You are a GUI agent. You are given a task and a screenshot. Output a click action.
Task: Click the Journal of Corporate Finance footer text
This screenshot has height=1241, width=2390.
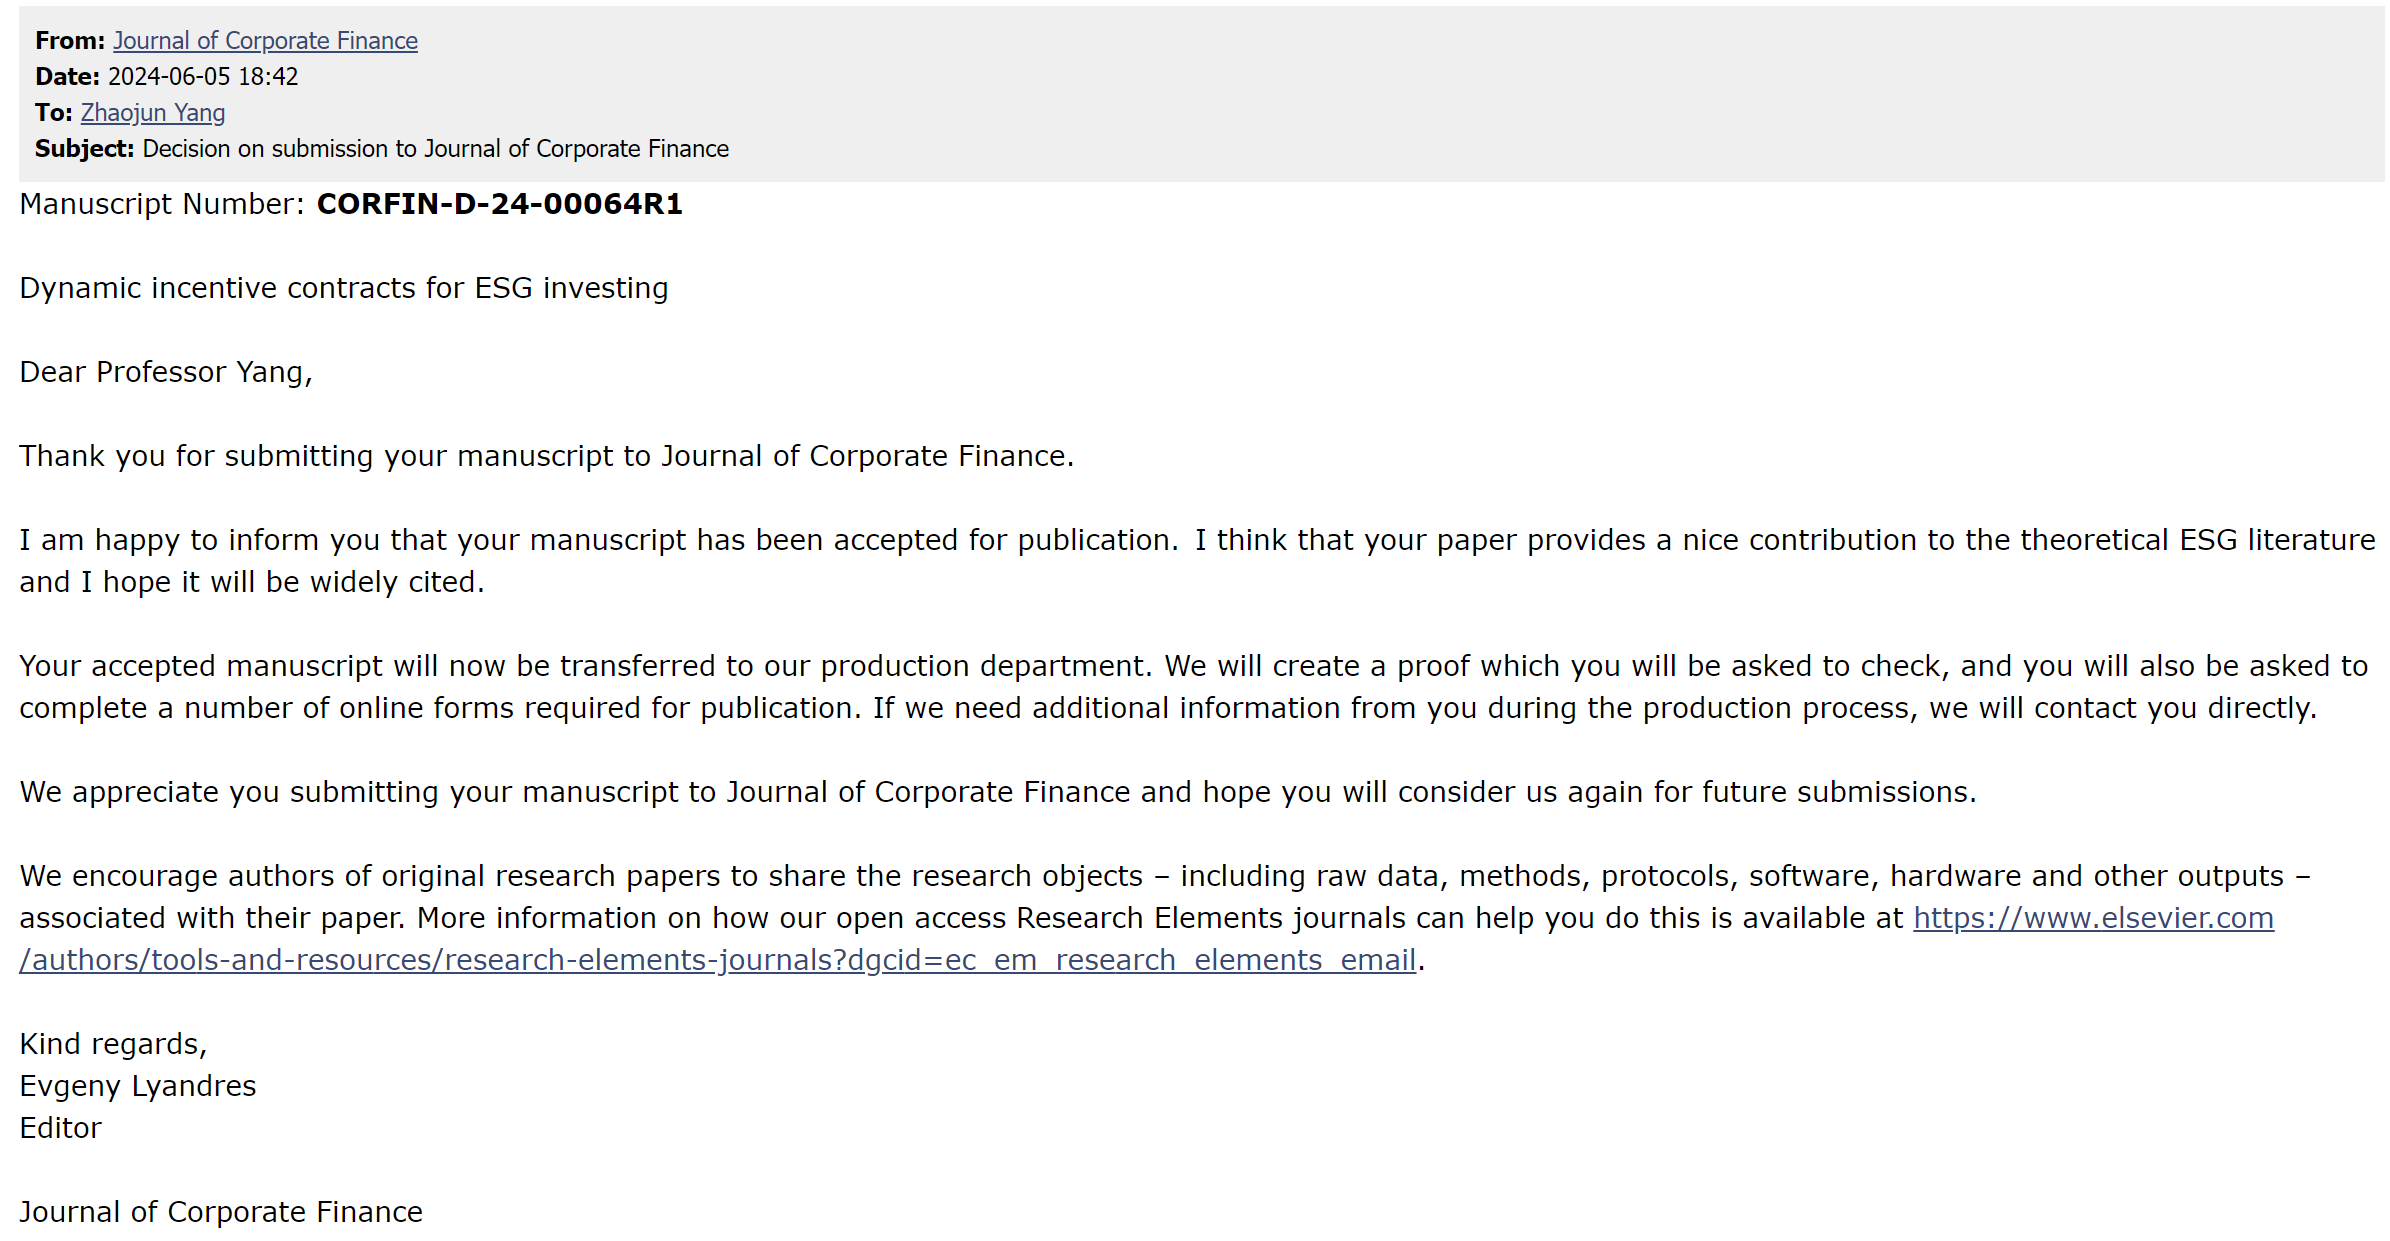pyautogui.click(x=221, y=1212)
